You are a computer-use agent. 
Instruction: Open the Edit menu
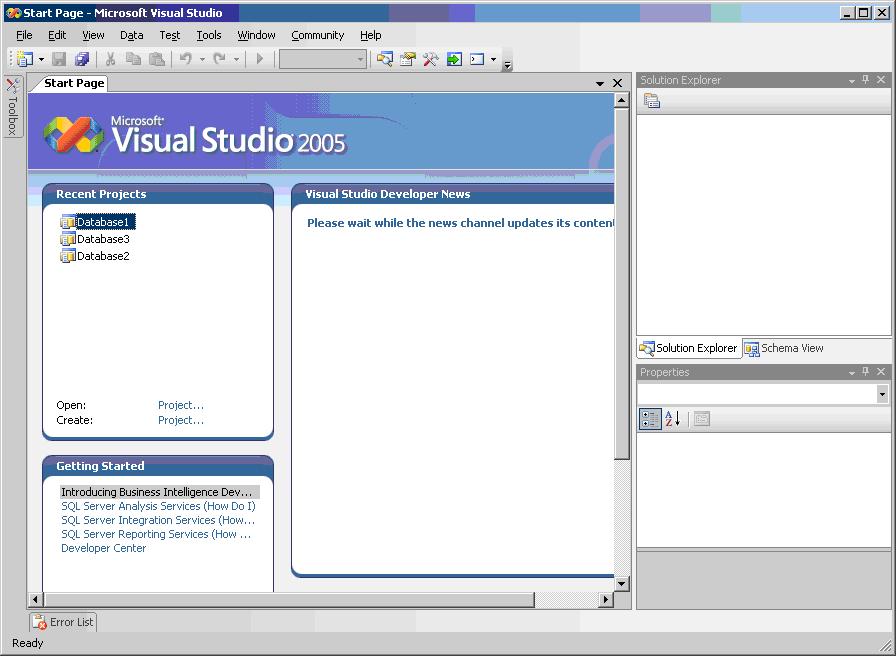[57, 35]
